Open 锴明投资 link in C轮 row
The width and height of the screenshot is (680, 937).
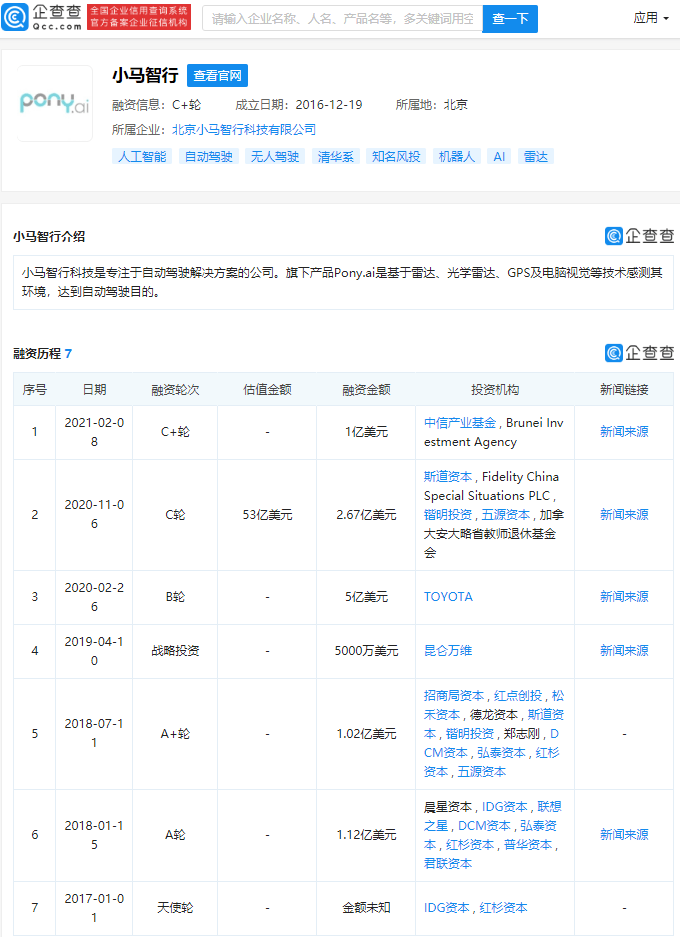tap(448, 515)
